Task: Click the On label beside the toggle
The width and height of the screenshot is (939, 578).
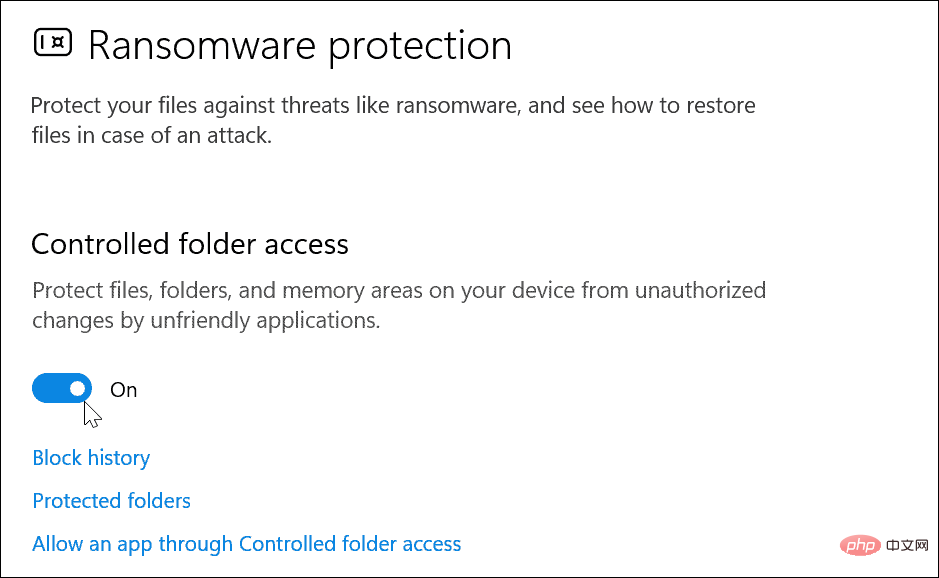Action: click(x=123, y=389)
